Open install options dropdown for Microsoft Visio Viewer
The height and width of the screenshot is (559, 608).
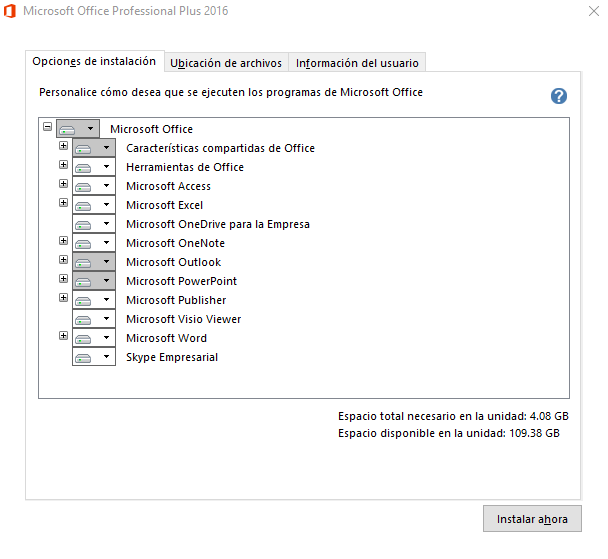pyautogui.click(x=94, y=319)
